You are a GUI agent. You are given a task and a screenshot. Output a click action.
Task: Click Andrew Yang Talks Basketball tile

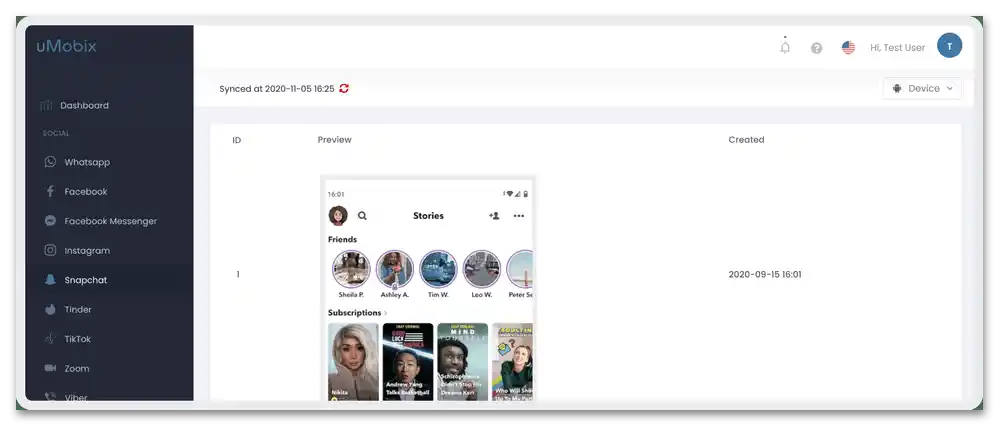[408, 362]
